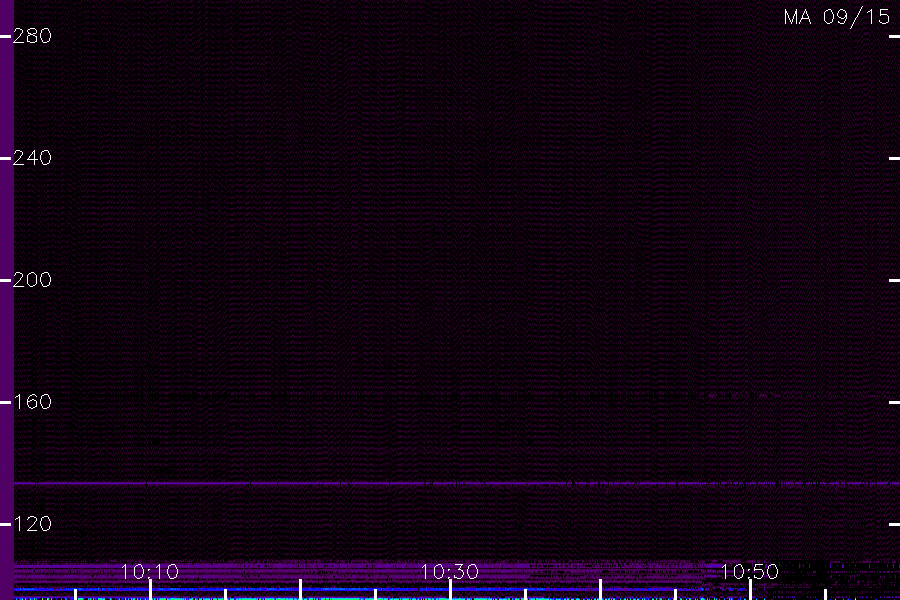
Task: Click the 10:50 time label
Action: pos(750,572)
